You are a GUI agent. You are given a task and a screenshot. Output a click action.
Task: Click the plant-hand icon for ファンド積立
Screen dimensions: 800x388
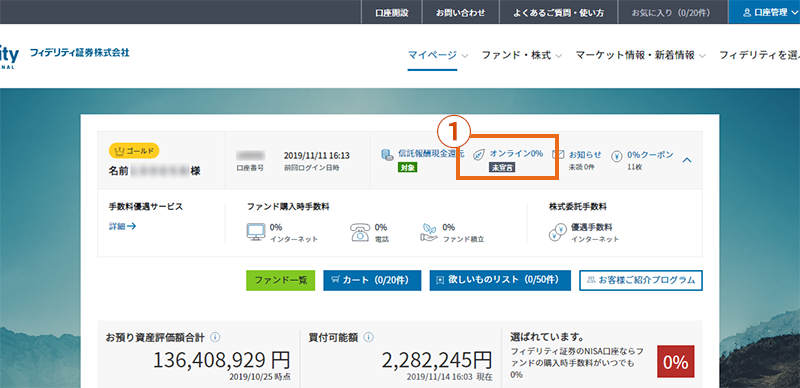429,232
